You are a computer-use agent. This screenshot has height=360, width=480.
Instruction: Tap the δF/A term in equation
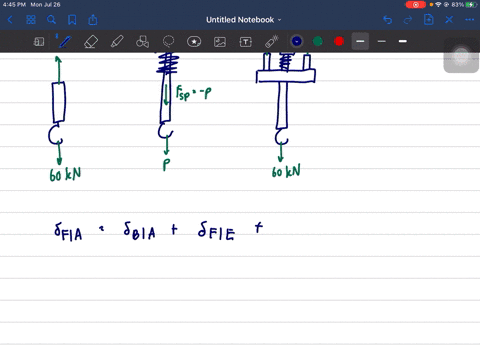[x=68, y=231]
